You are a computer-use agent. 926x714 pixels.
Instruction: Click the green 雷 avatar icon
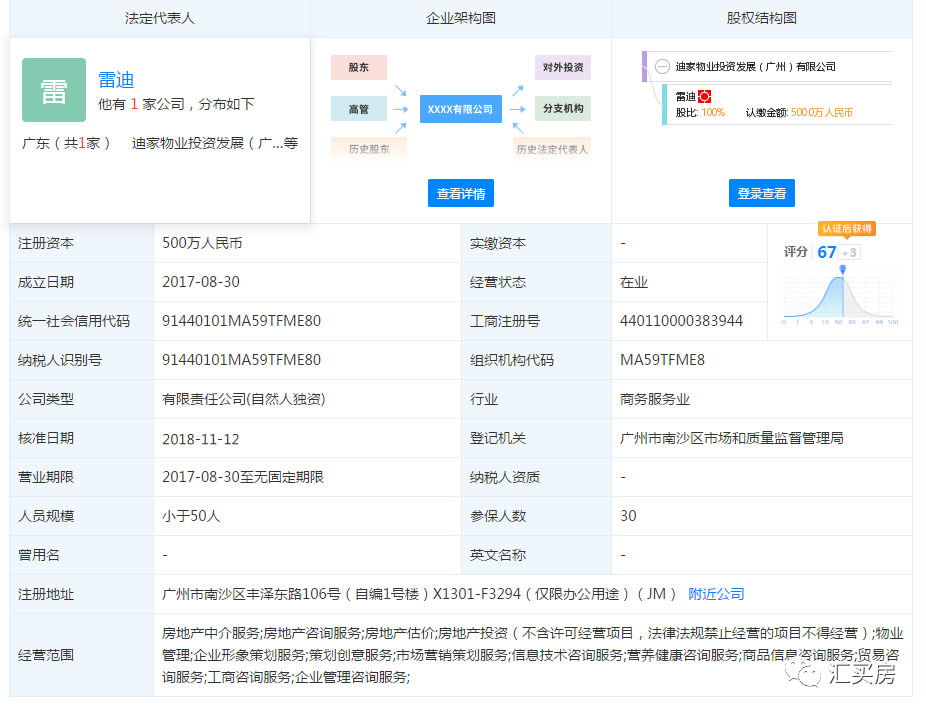(x=54, y=90)
